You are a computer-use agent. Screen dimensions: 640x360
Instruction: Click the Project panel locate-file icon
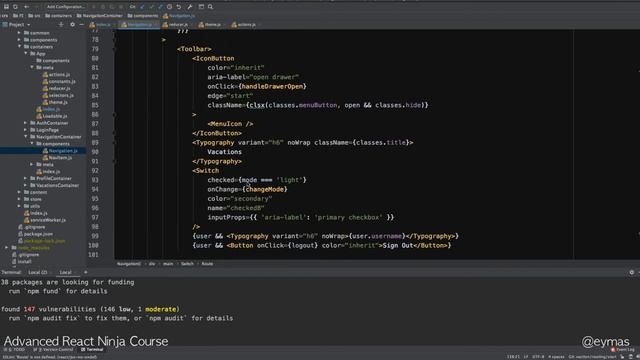[x=61, y=24]
